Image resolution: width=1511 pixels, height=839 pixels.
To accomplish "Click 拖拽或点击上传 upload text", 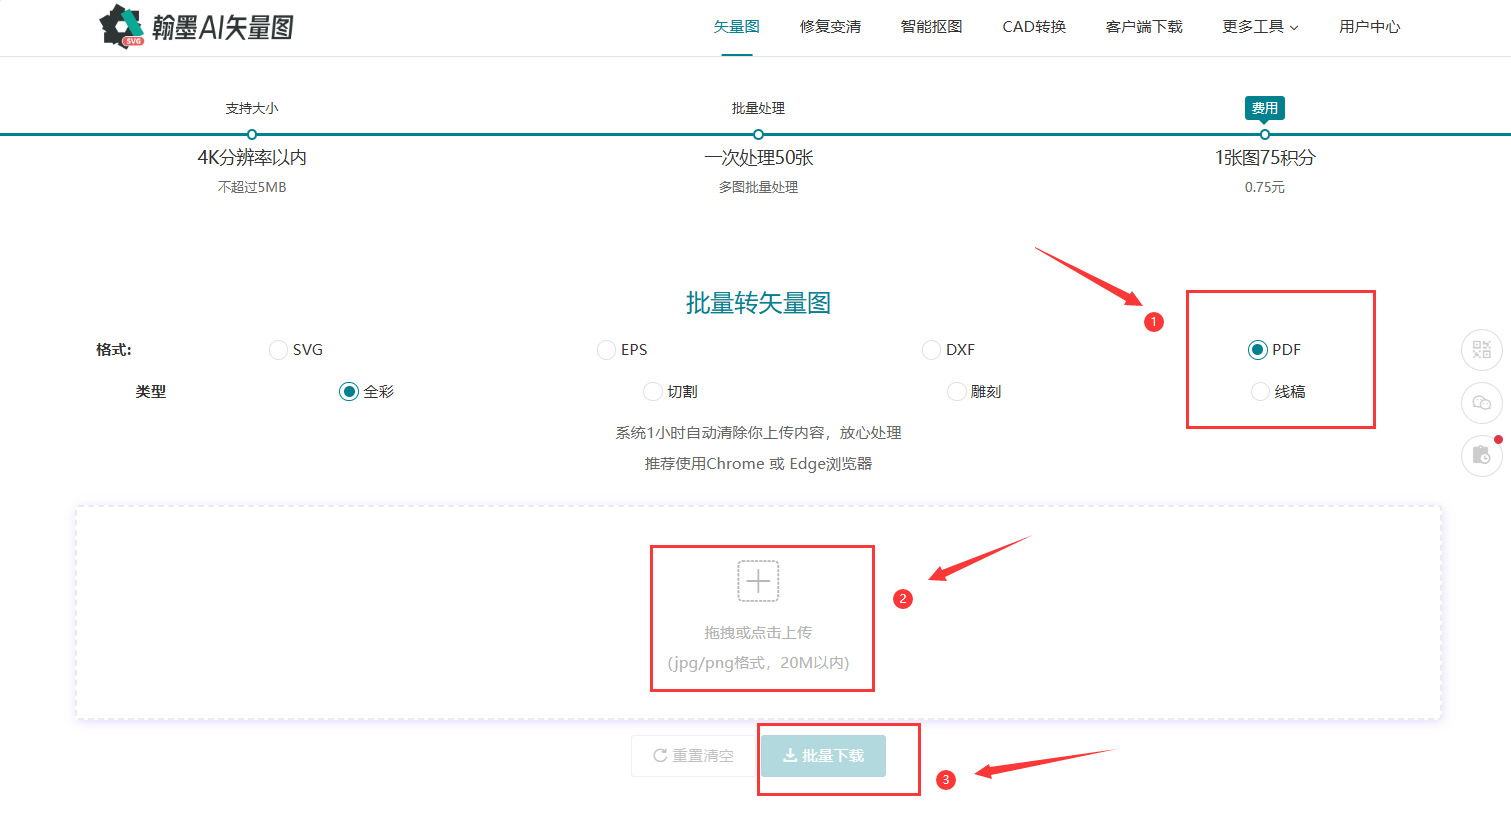I will pos(758,633).
